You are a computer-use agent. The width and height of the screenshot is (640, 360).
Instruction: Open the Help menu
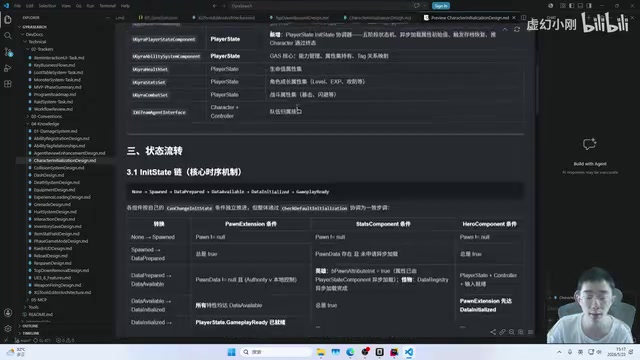126,6
